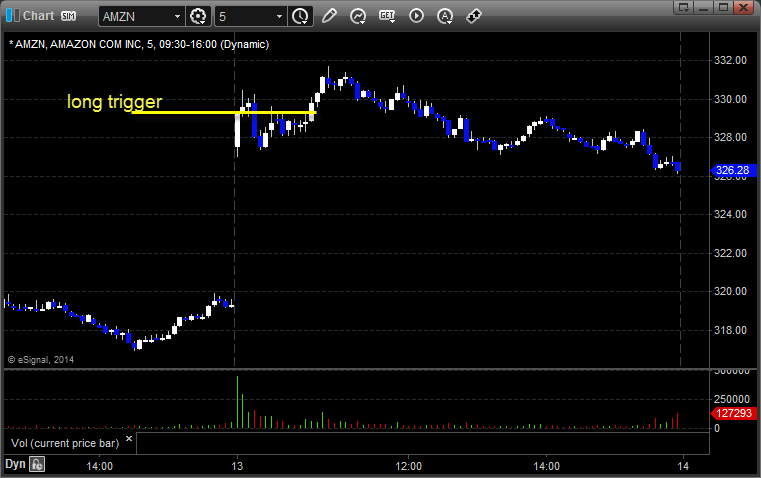Toggle the time lock icon next to Dyn
761x478 pixels.
point(37,464)
